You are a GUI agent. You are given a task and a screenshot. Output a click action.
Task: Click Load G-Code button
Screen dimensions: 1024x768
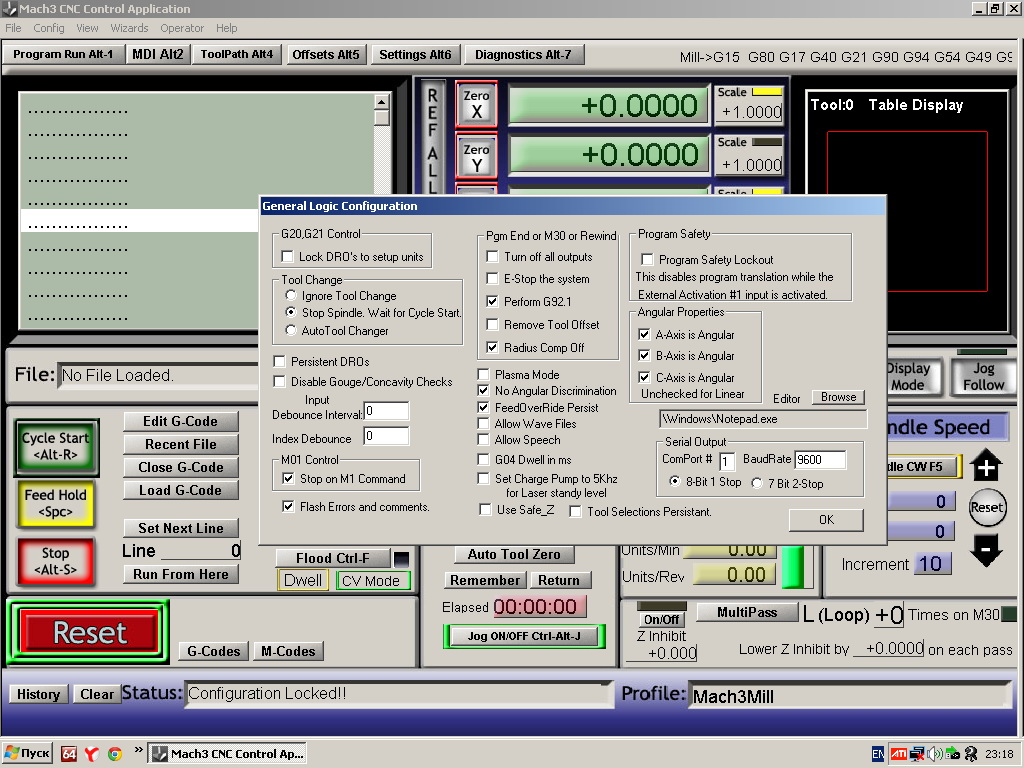(x=180, y=490)
